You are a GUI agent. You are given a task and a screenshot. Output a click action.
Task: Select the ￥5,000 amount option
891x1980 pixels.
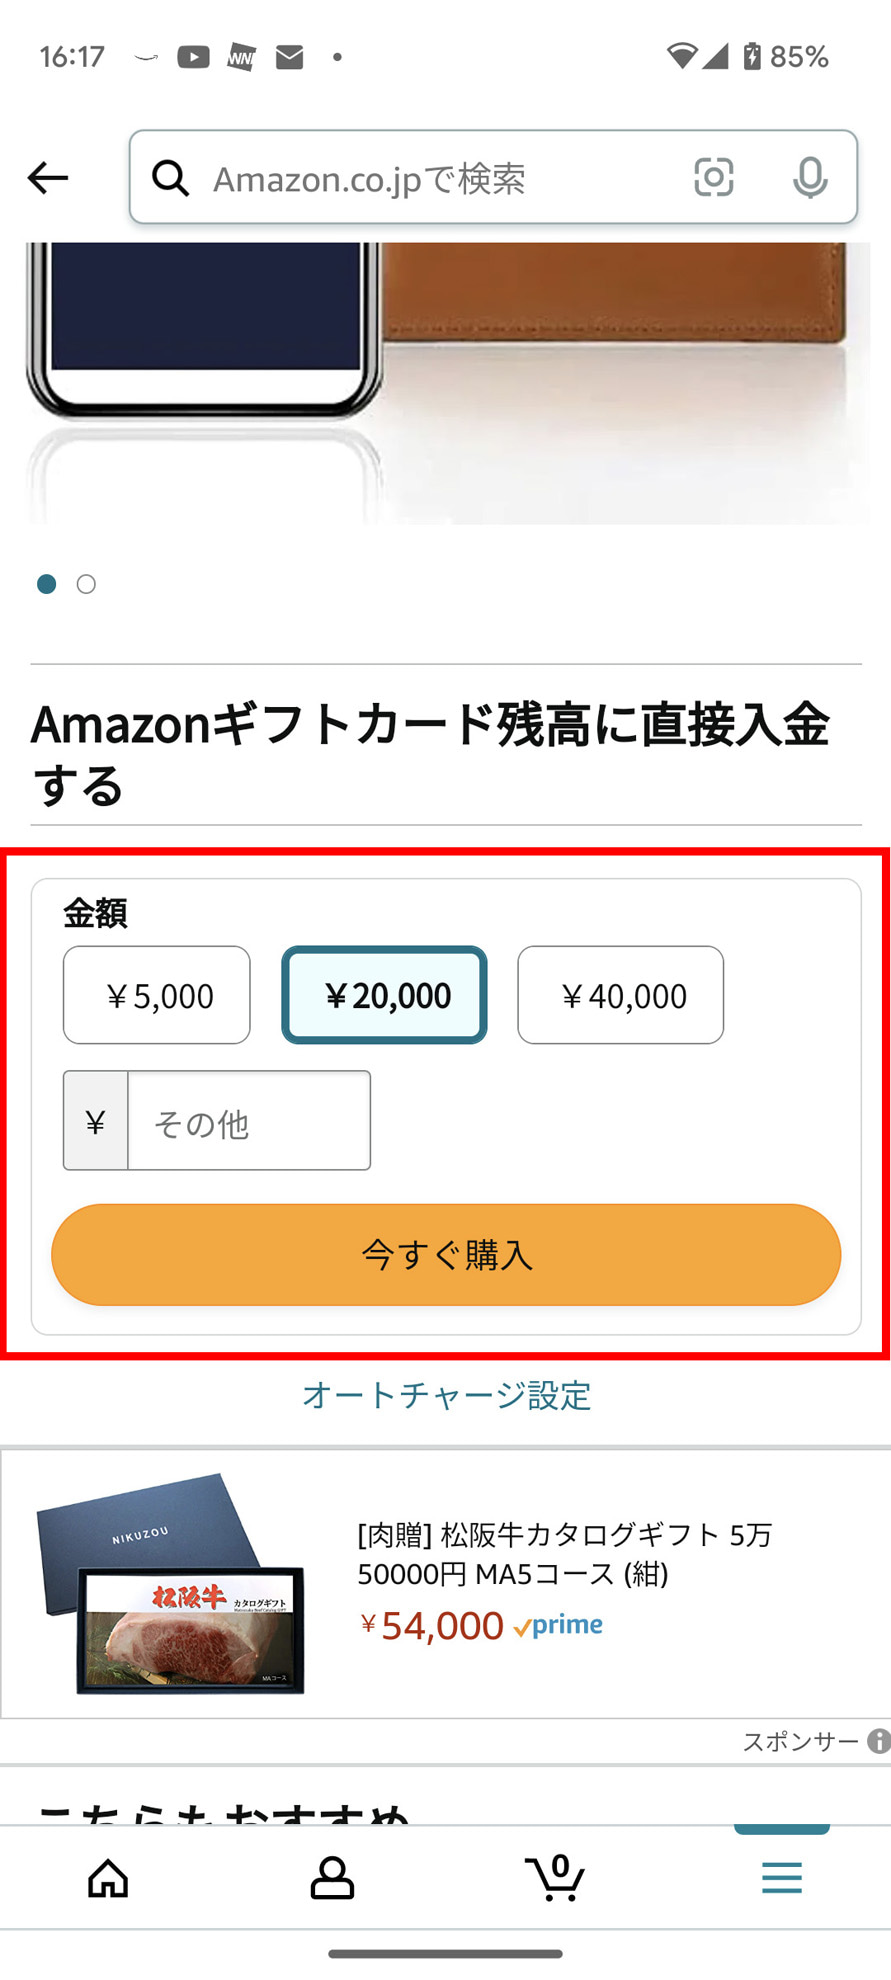[x=157, y=995]
